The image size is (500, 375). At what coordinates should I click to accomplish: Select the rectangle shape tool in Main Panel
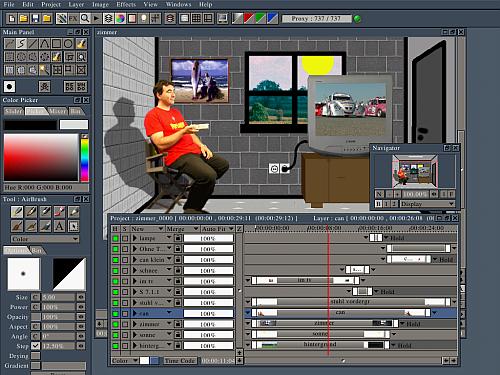click(56, 44)
